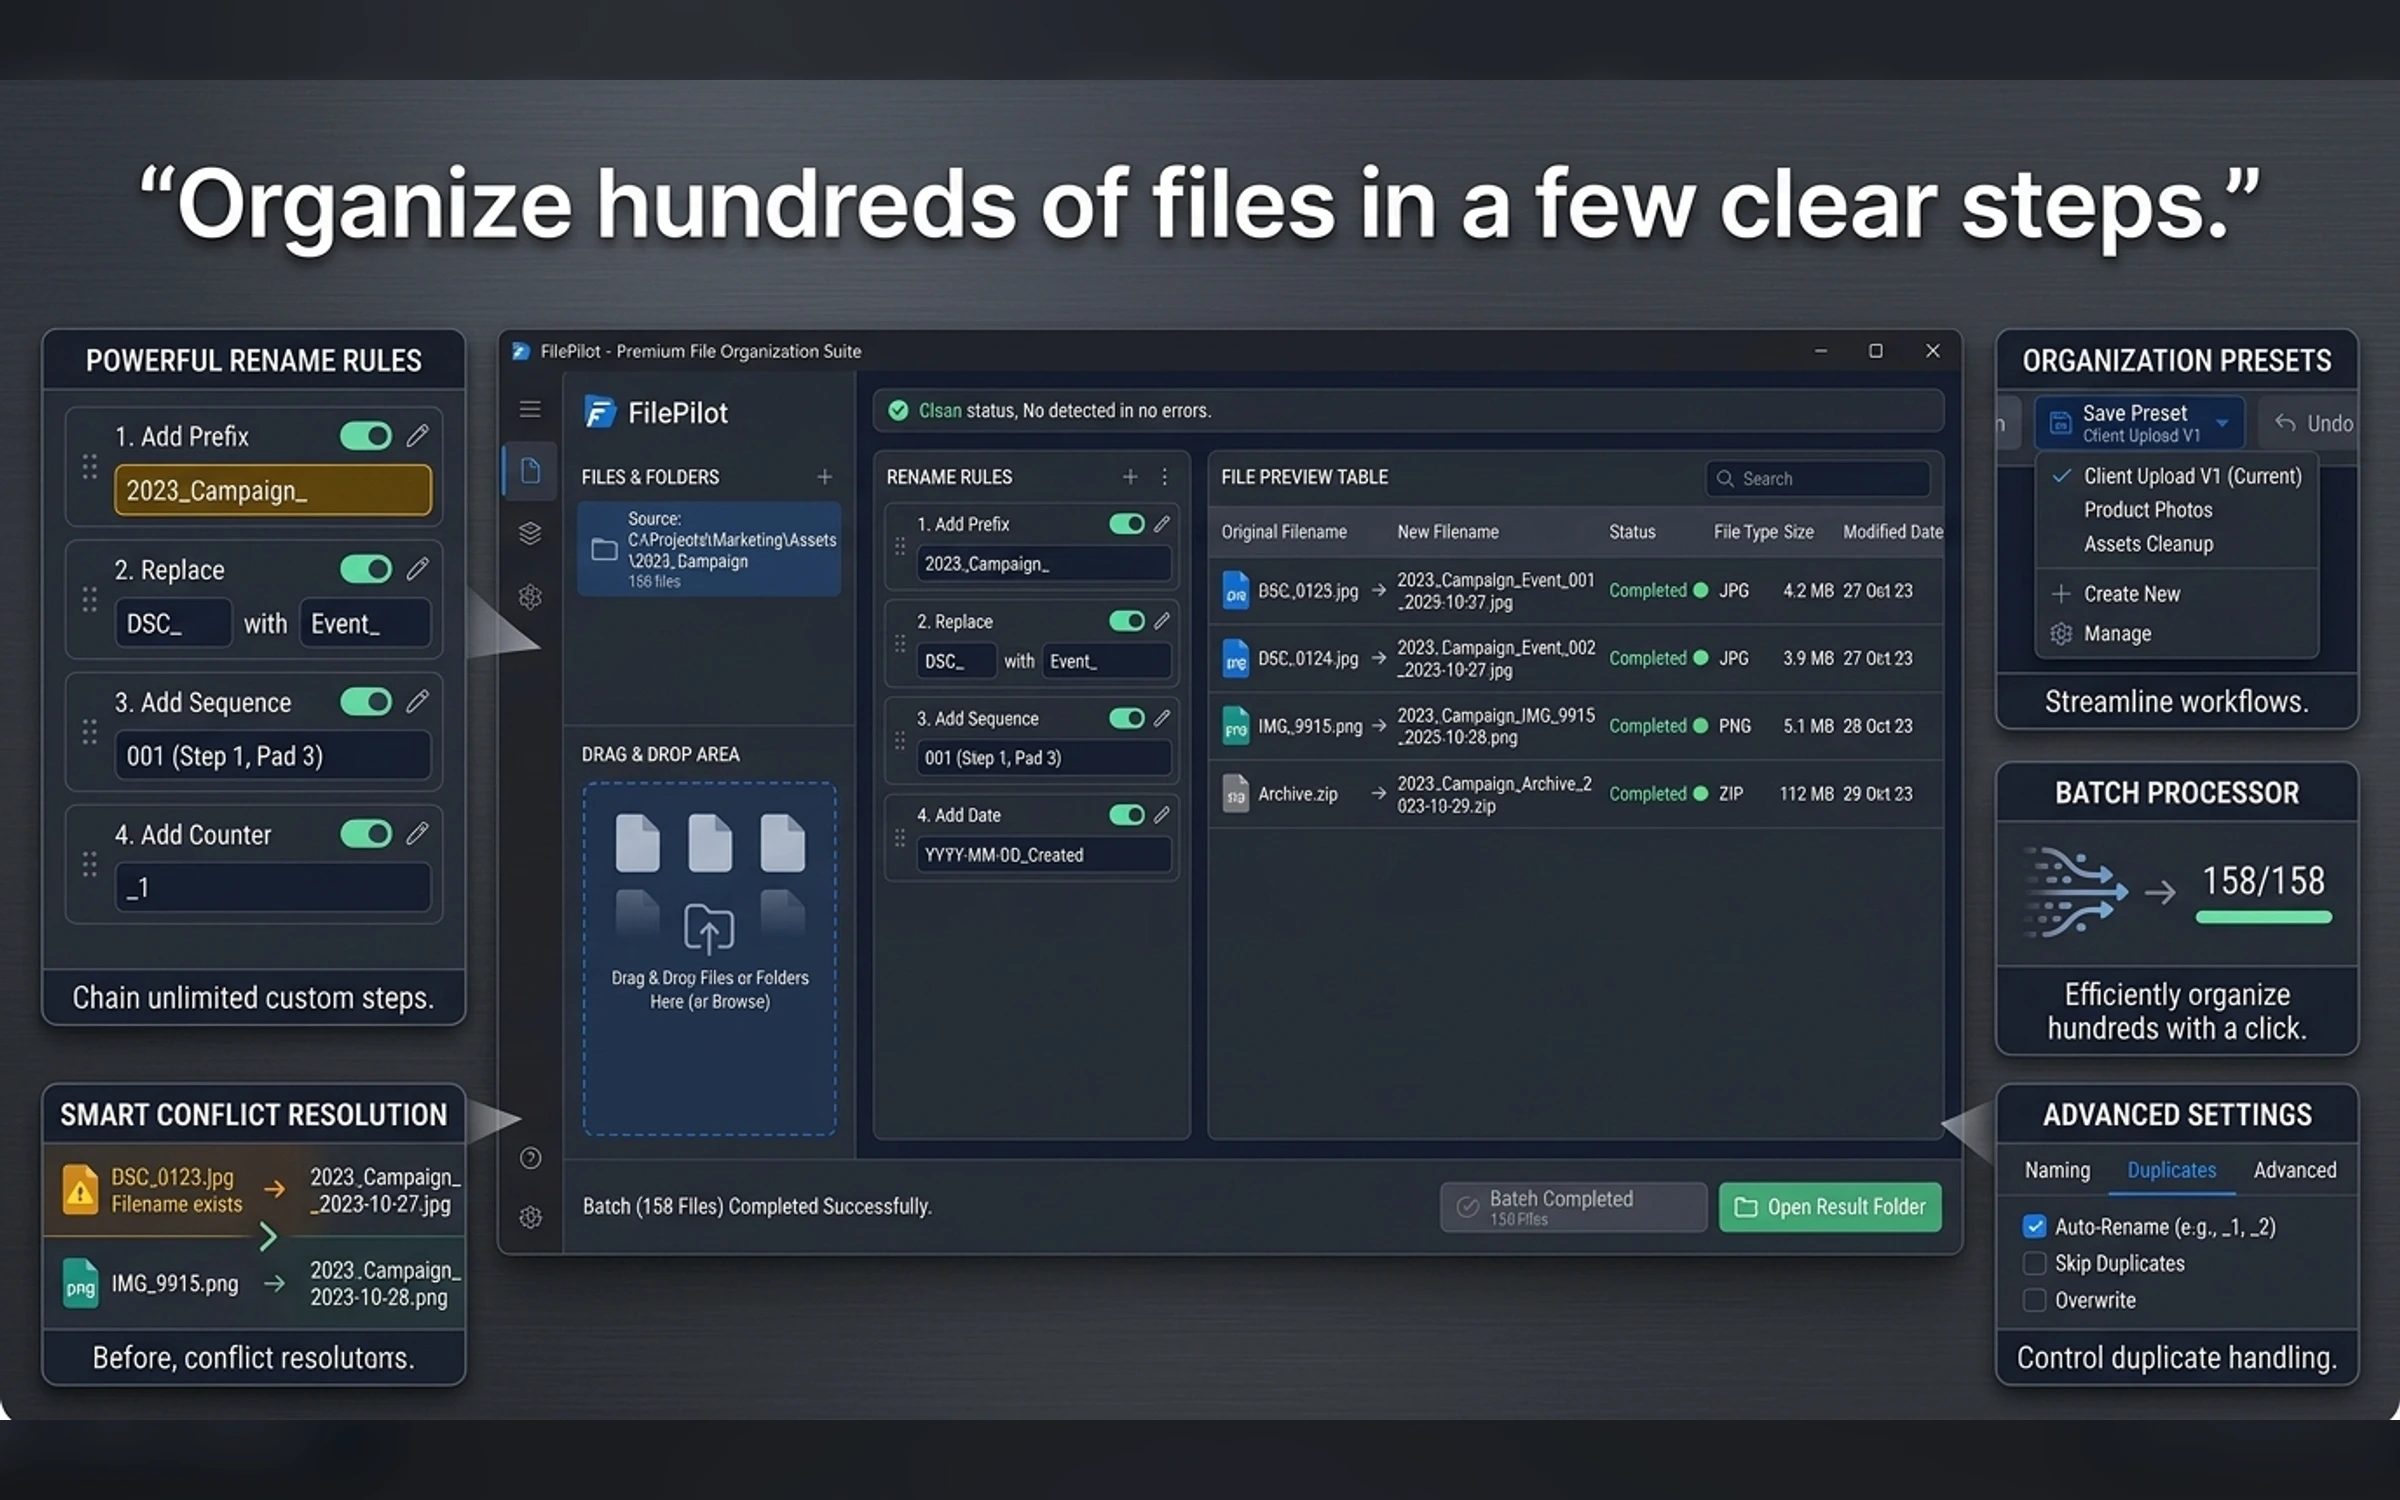Click the 2023_Campaign_ prefix field in left panel
2400x1500 pixels.
[x=273, y=490]
